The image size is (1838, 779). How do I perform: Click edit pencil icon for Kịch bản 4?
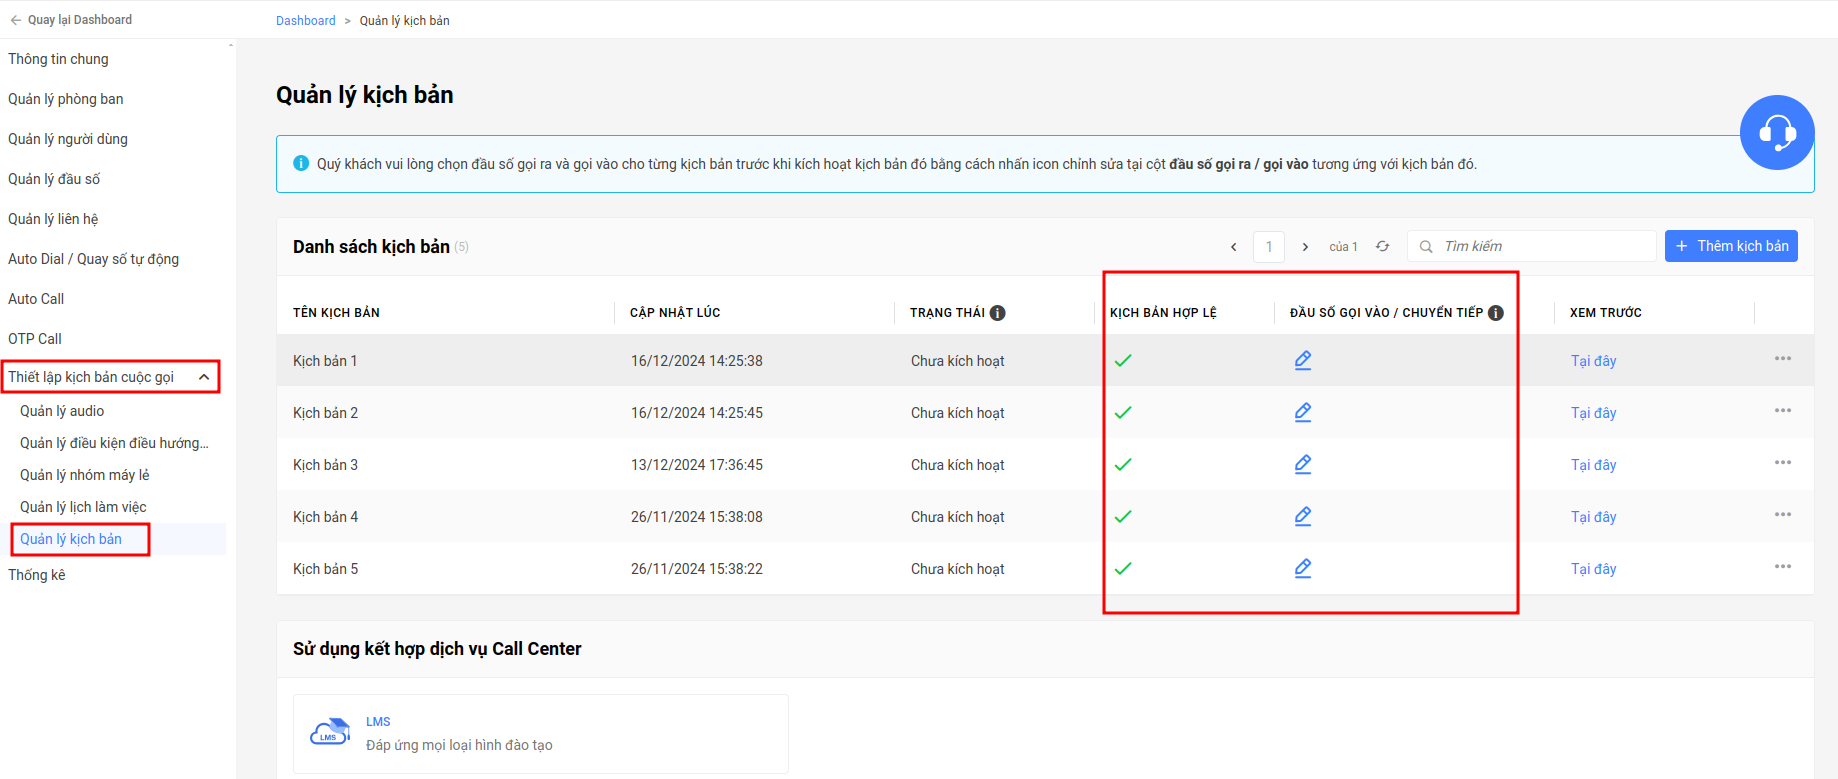[x=1303, y=516]
